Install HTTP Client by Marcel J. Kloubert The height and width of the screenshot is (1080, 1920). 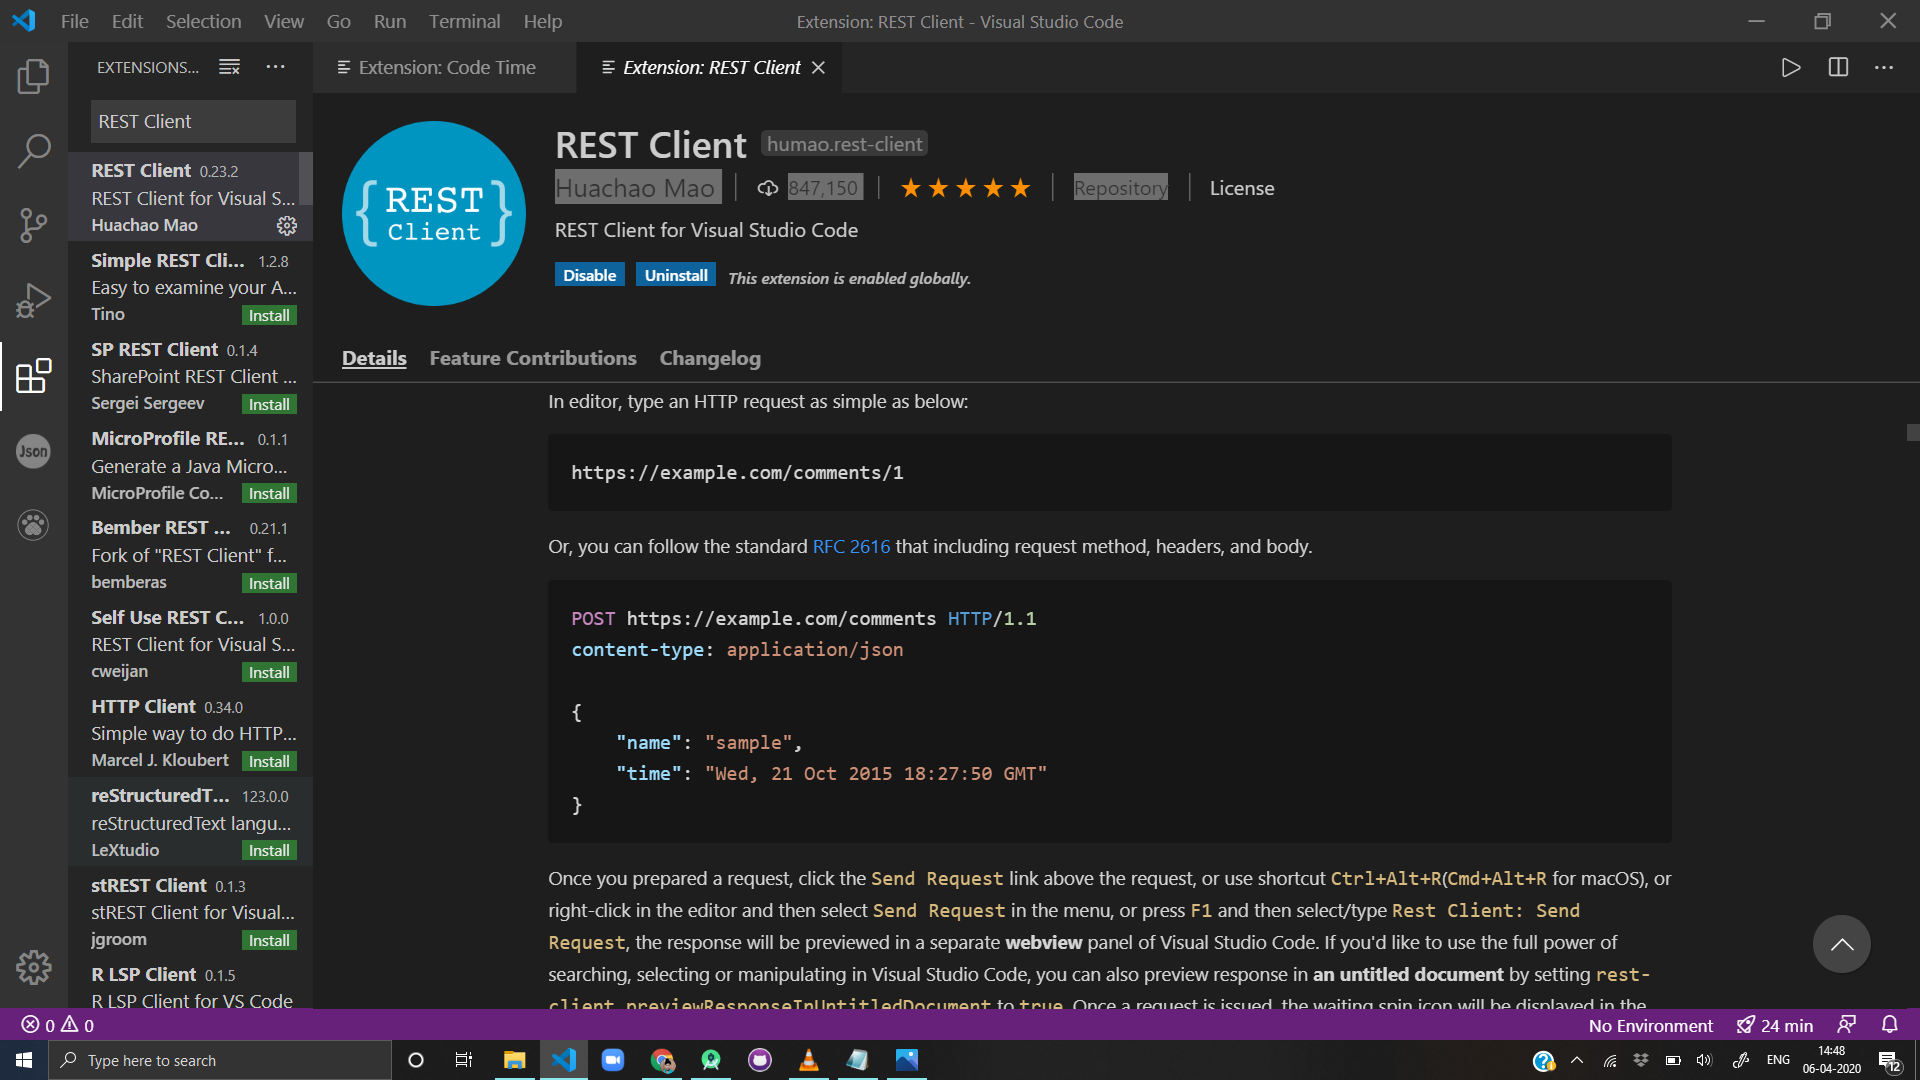tap(269, 761)
